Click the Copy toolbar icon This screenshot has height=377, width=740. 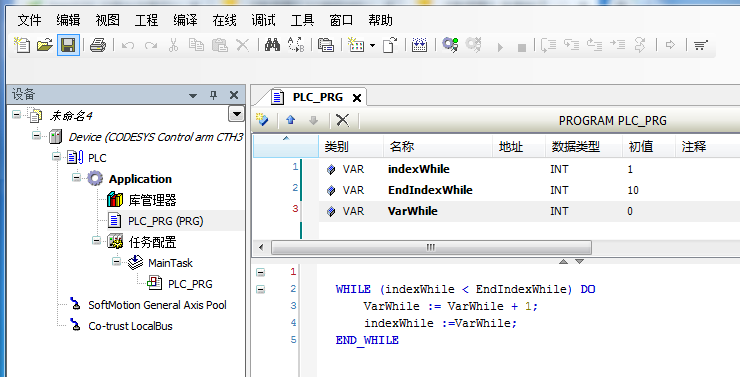[x=196, y=45]
